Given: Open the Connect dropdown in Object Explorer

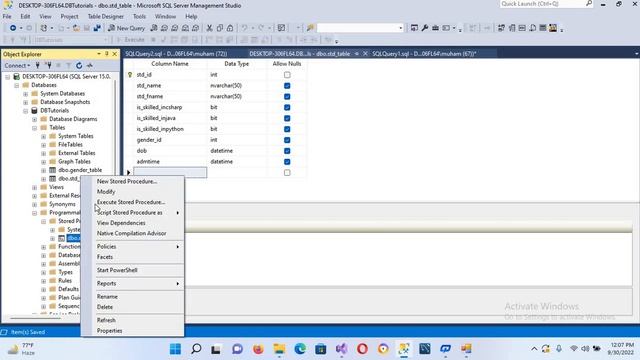Looking at the screenshot, I should 17,65.
